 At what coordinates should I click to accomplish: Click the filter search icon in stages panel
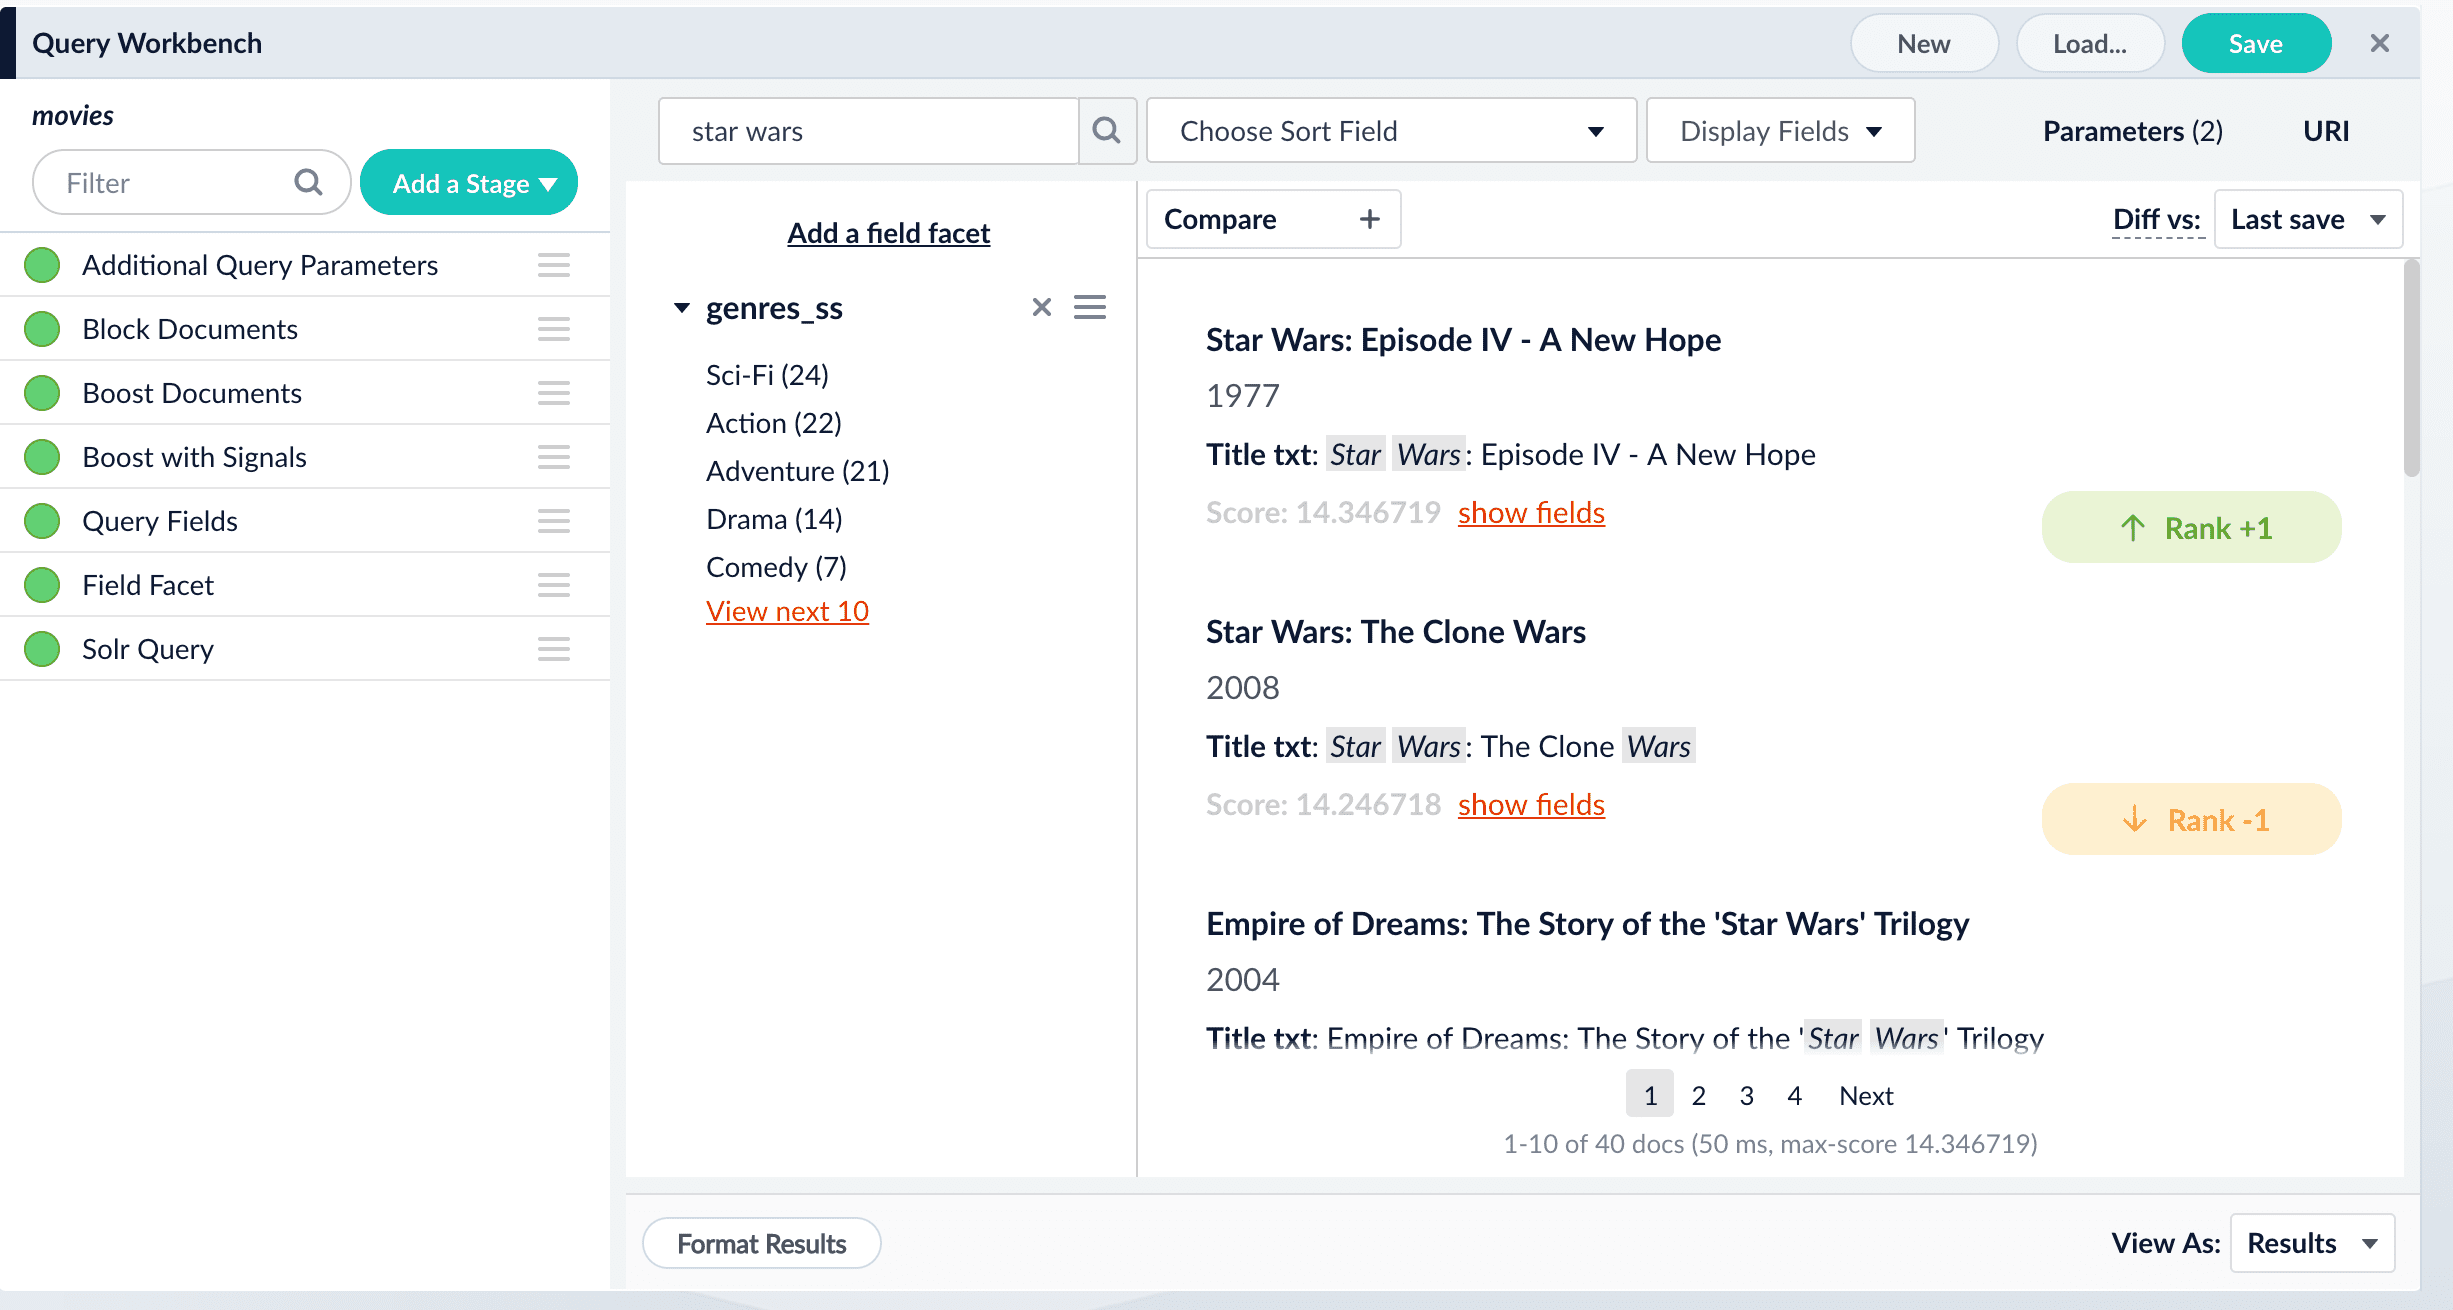(x=308, y=182)
